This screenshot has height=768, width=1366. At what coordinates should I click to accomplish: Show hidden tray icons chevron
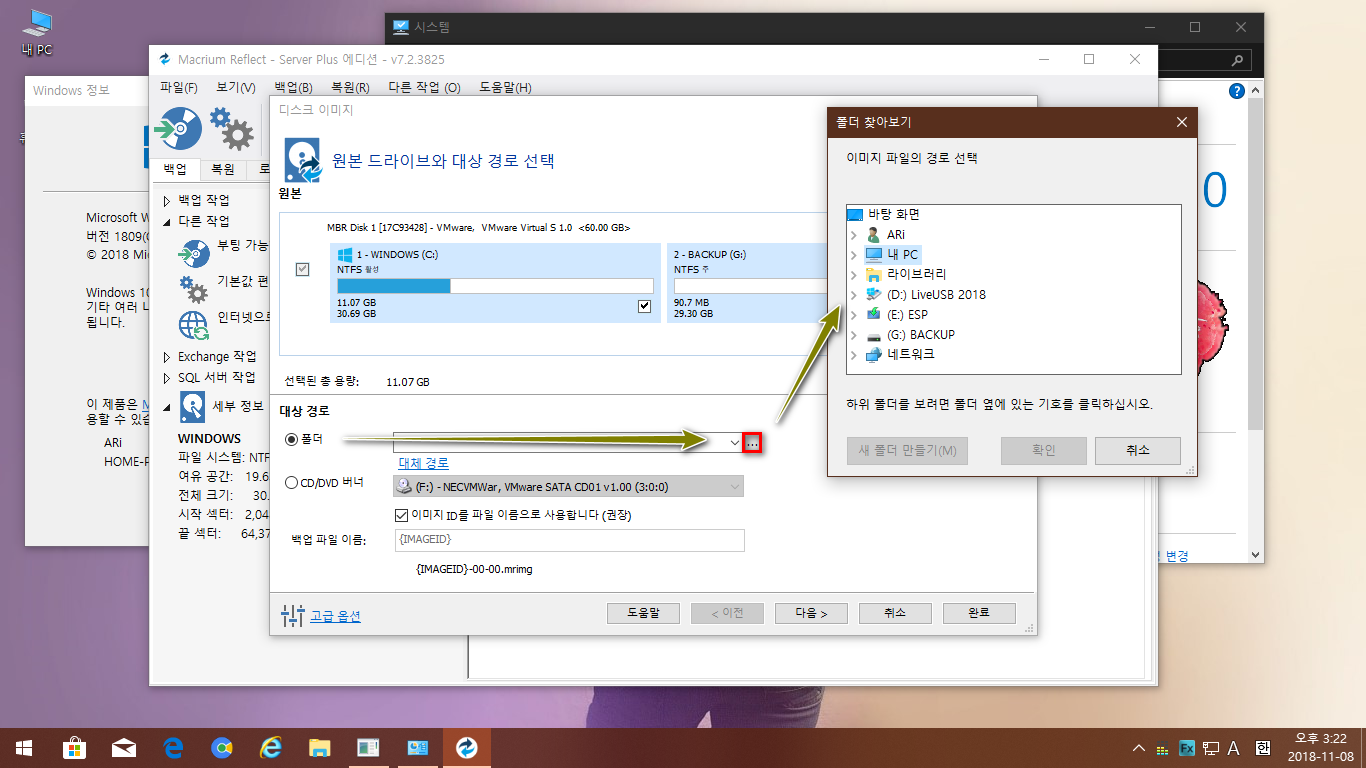point(1138,748)
